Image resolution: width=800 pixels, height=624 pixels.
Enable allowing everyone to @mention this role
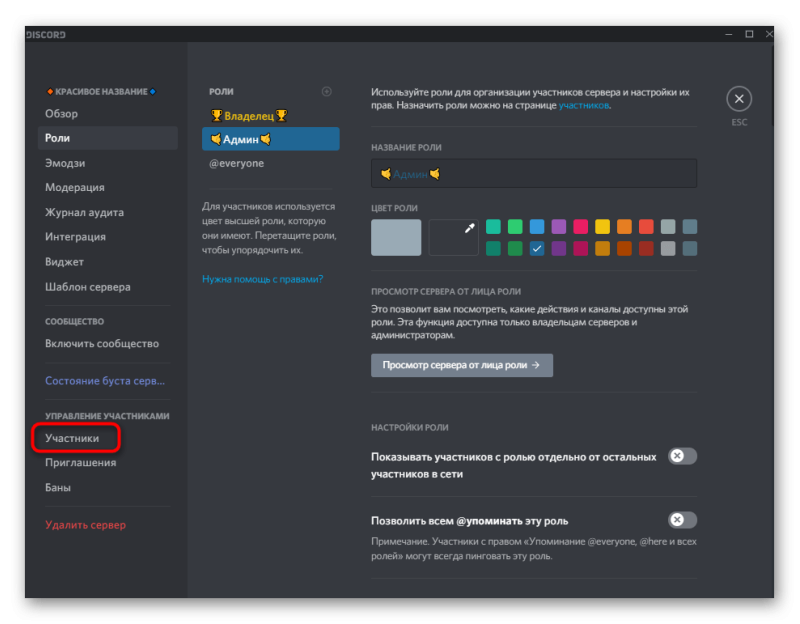[682, 520]
